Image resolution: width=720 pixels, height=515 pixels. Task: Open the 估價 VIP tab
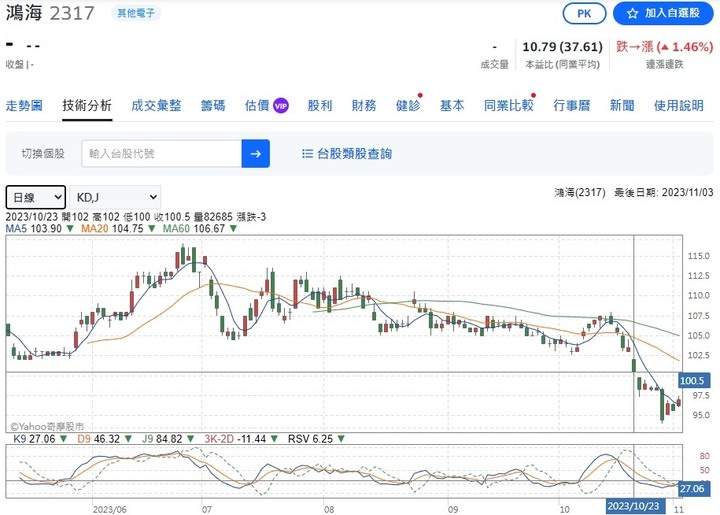pos(266,106)
